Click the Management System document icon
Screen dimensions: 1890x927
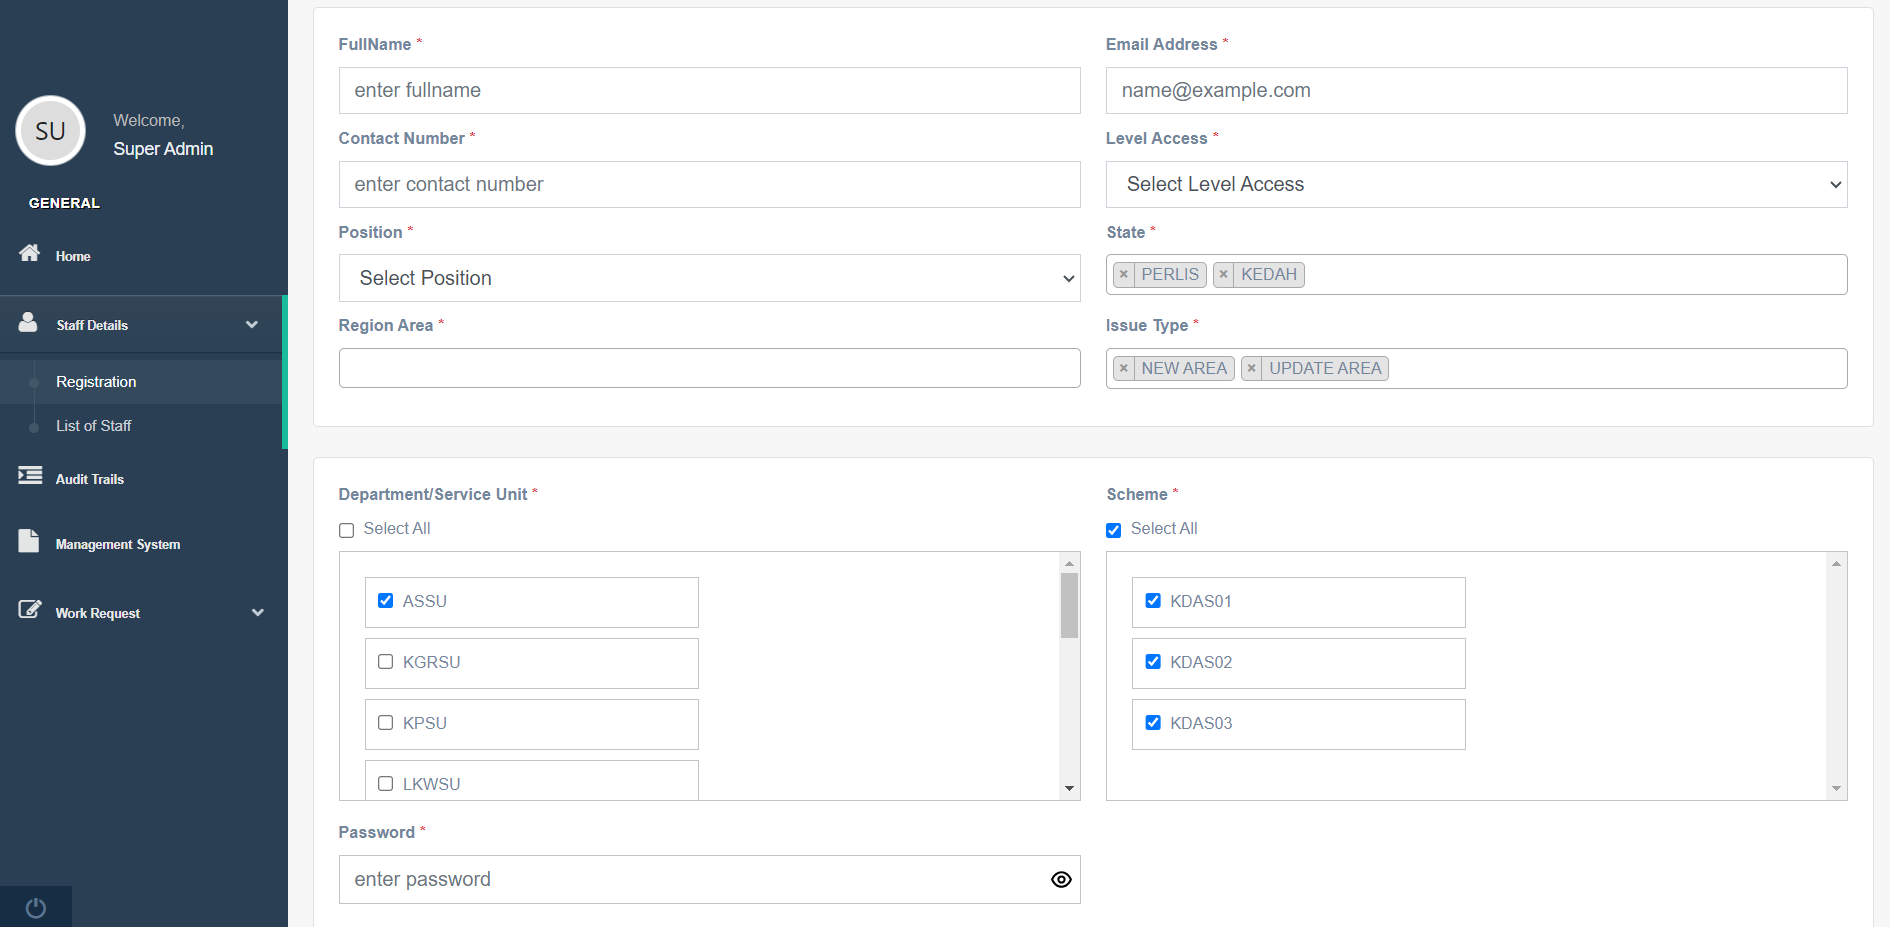coord(29,541)
